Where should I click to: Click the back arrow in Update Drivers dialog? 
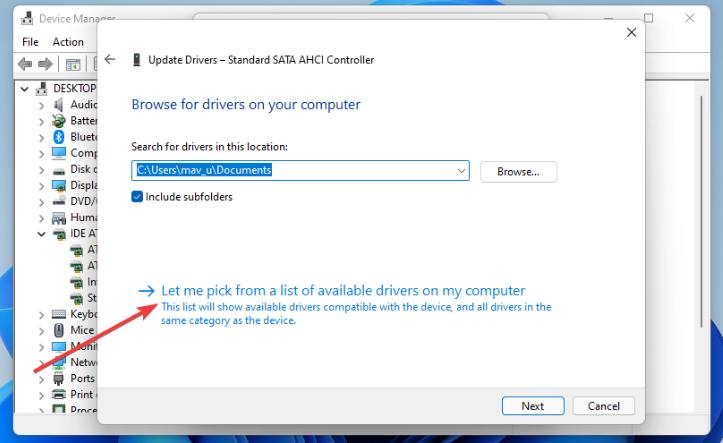click(x=110, y=60)
